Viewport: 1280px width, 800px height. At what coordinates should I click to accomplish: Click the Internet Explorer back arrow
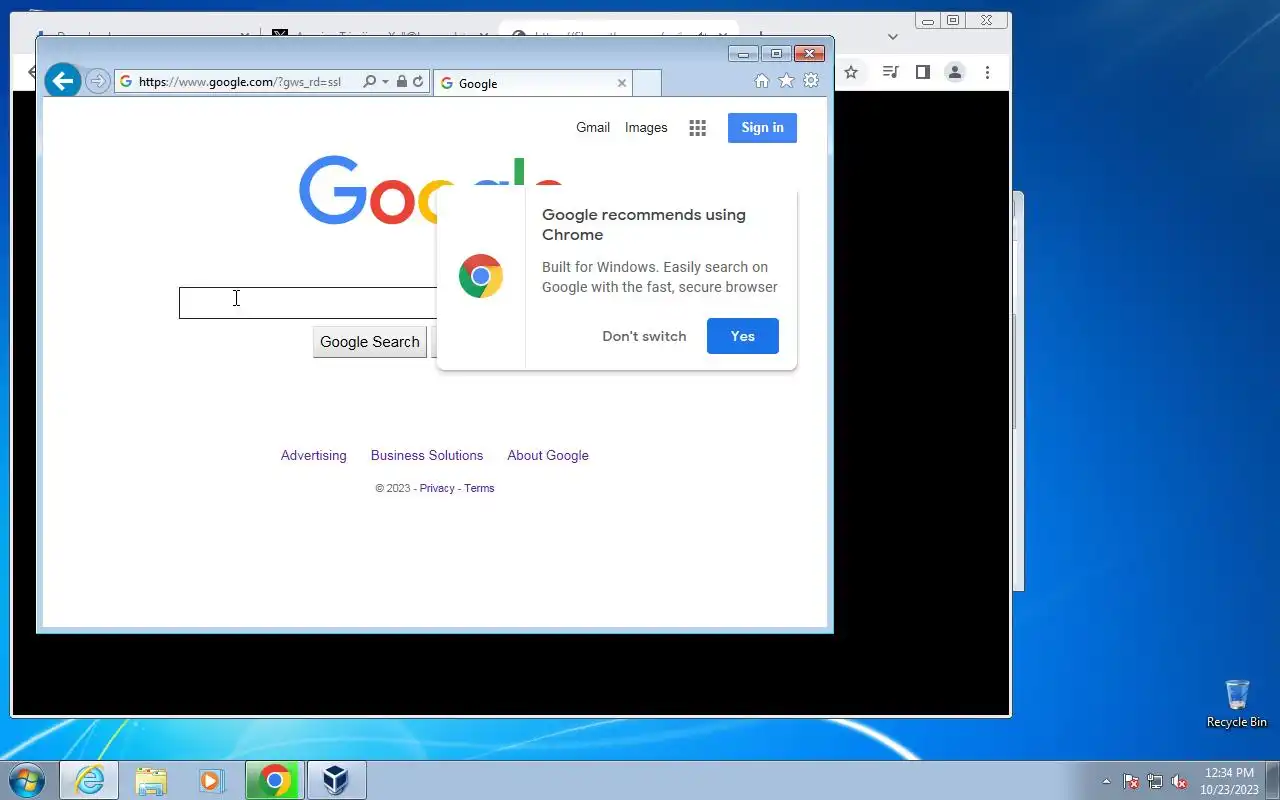point(62,81)
